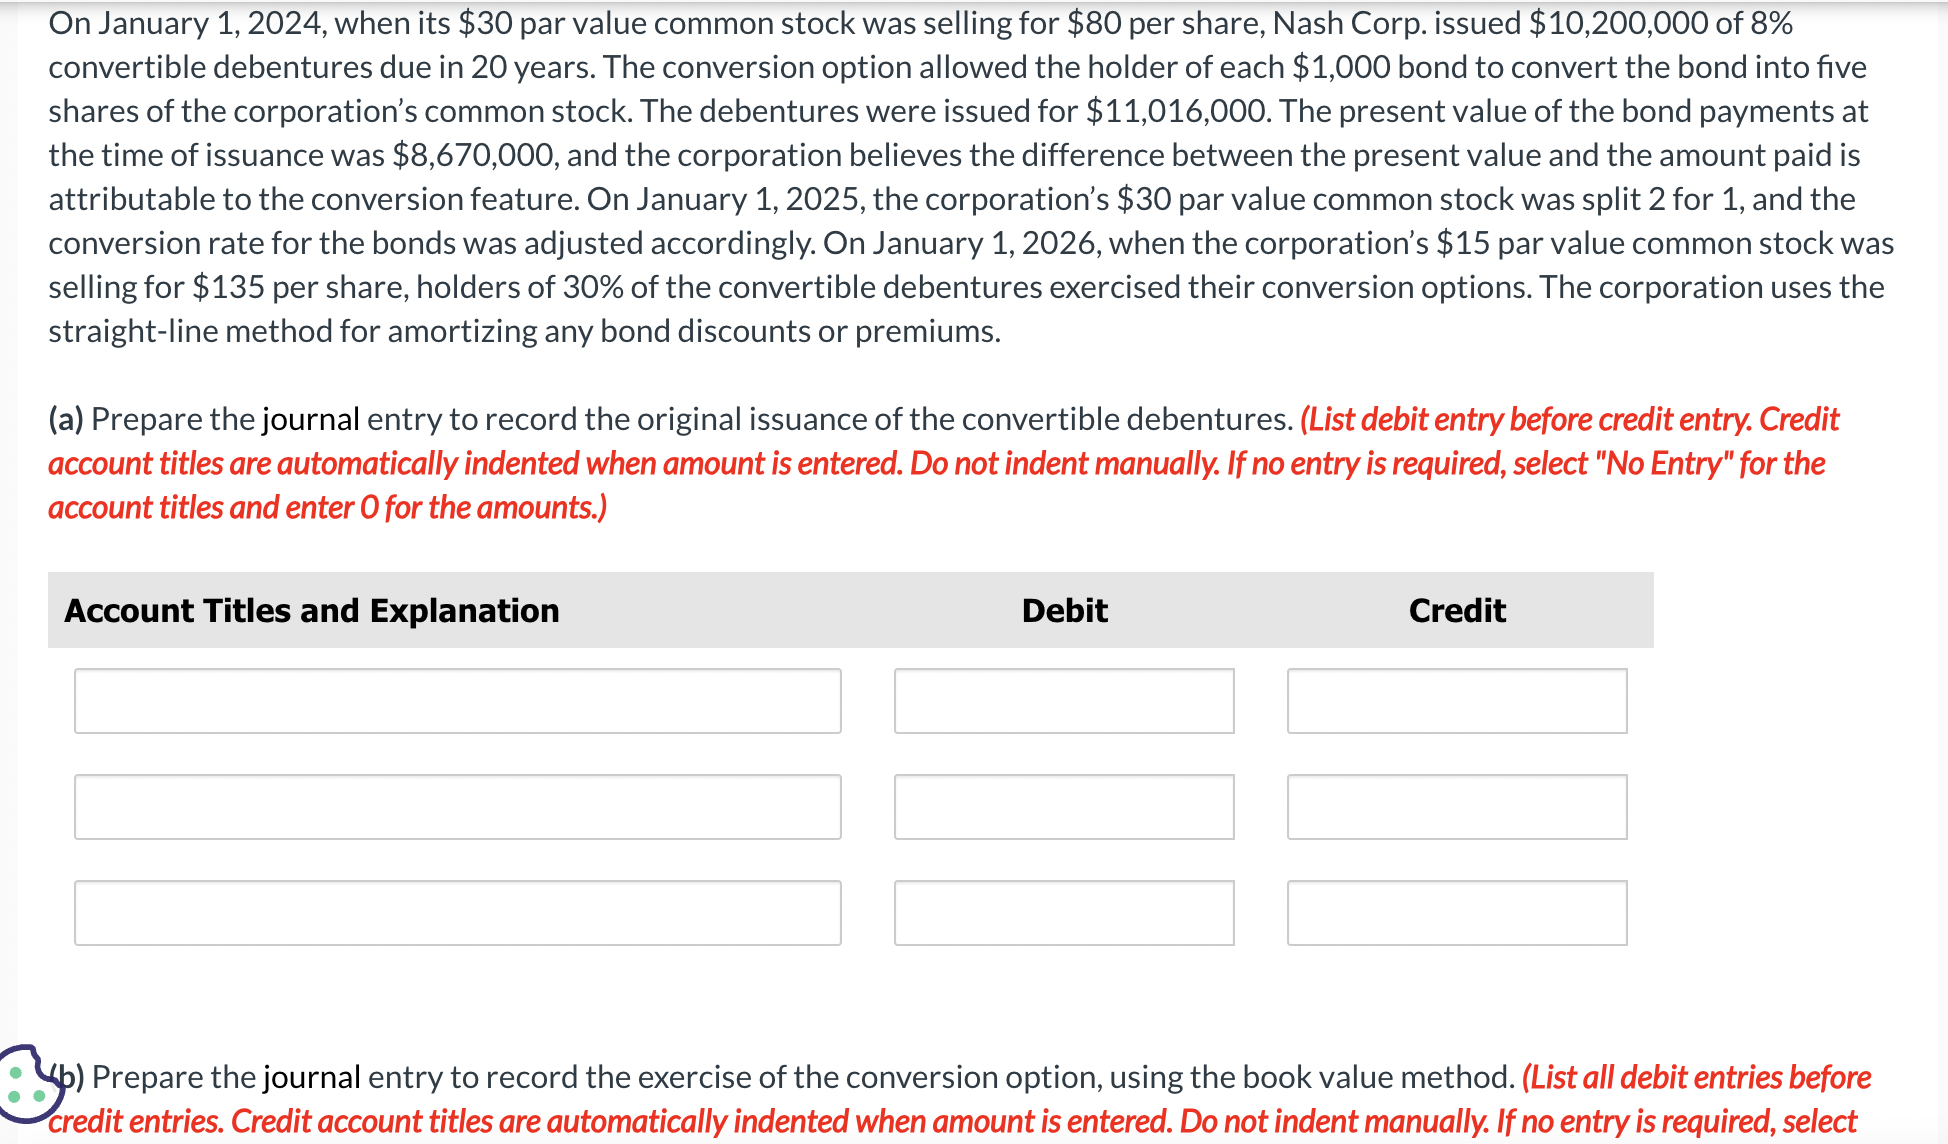Click the first row Debit amount field
The image size is (1948, 1144).
pos(1063,700)
